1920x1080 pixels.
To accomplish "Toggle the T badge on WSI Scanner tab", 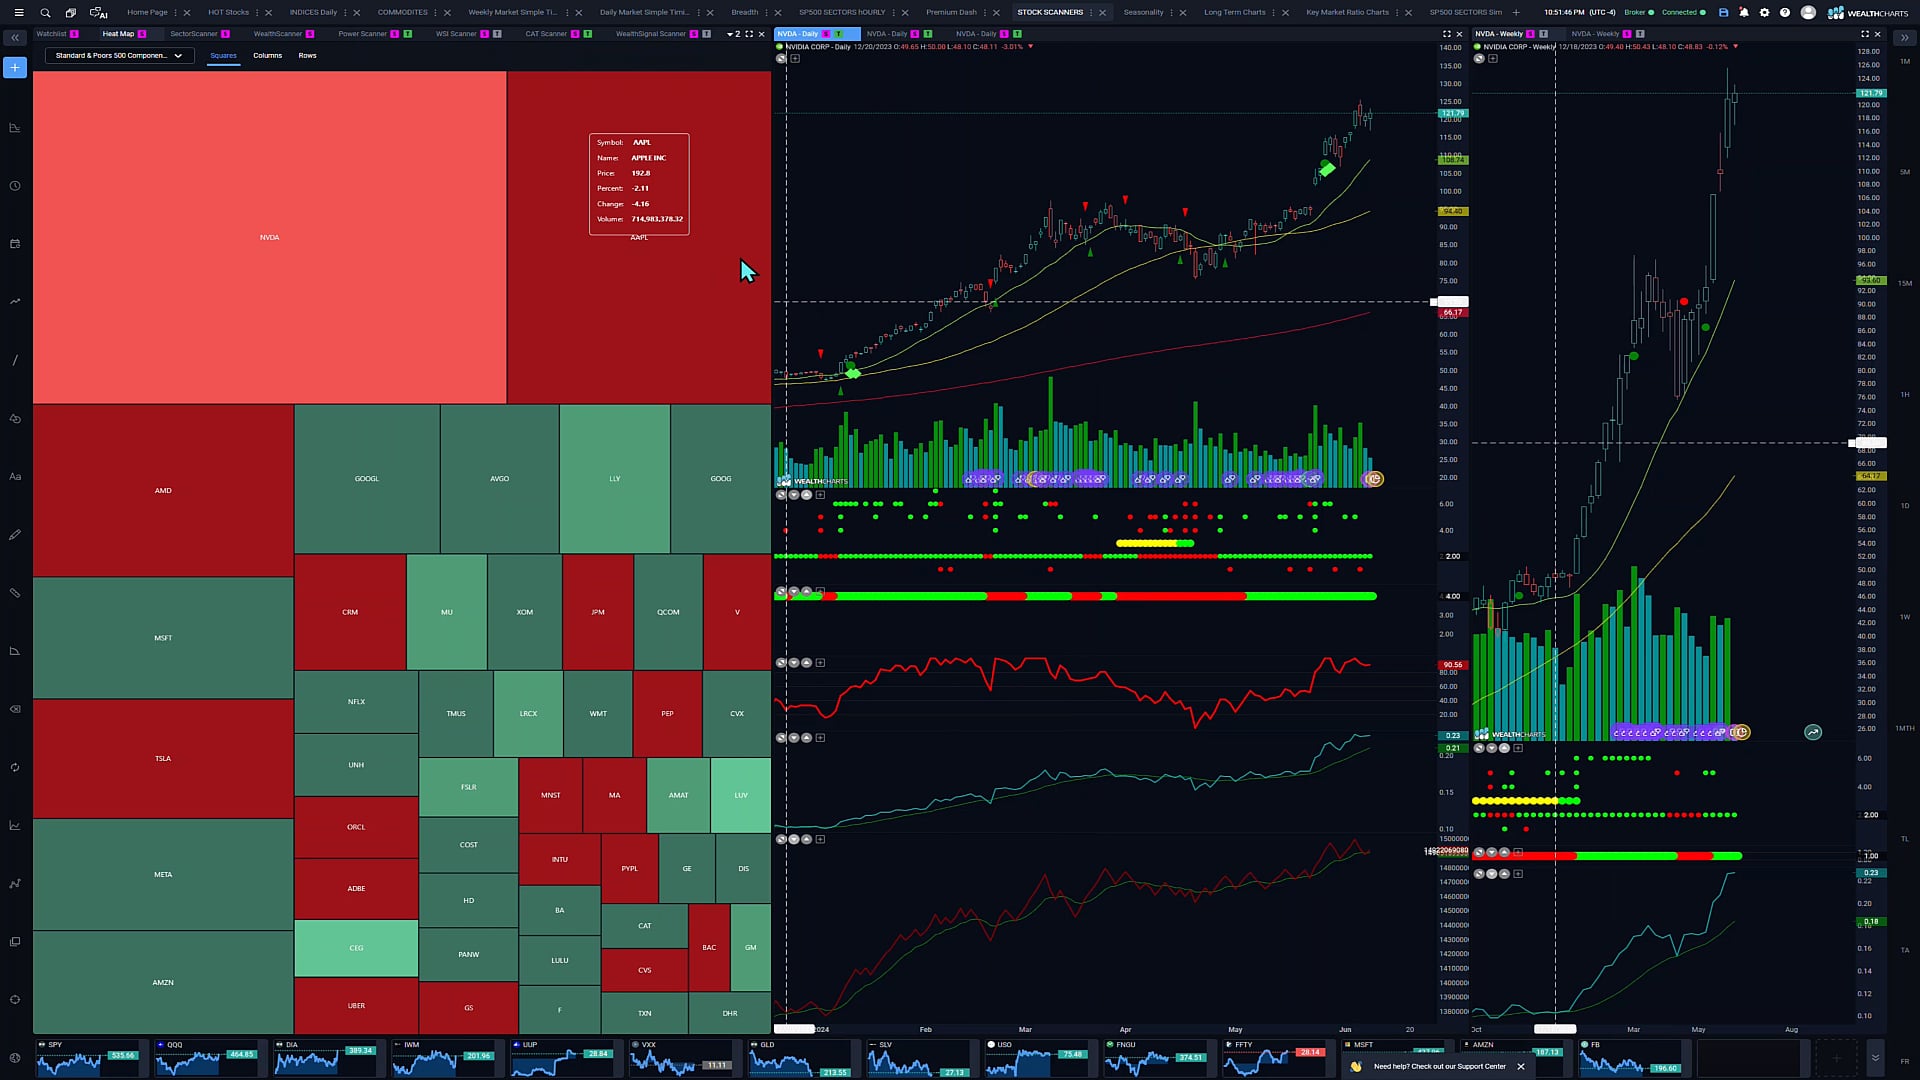I will point(497,34).
